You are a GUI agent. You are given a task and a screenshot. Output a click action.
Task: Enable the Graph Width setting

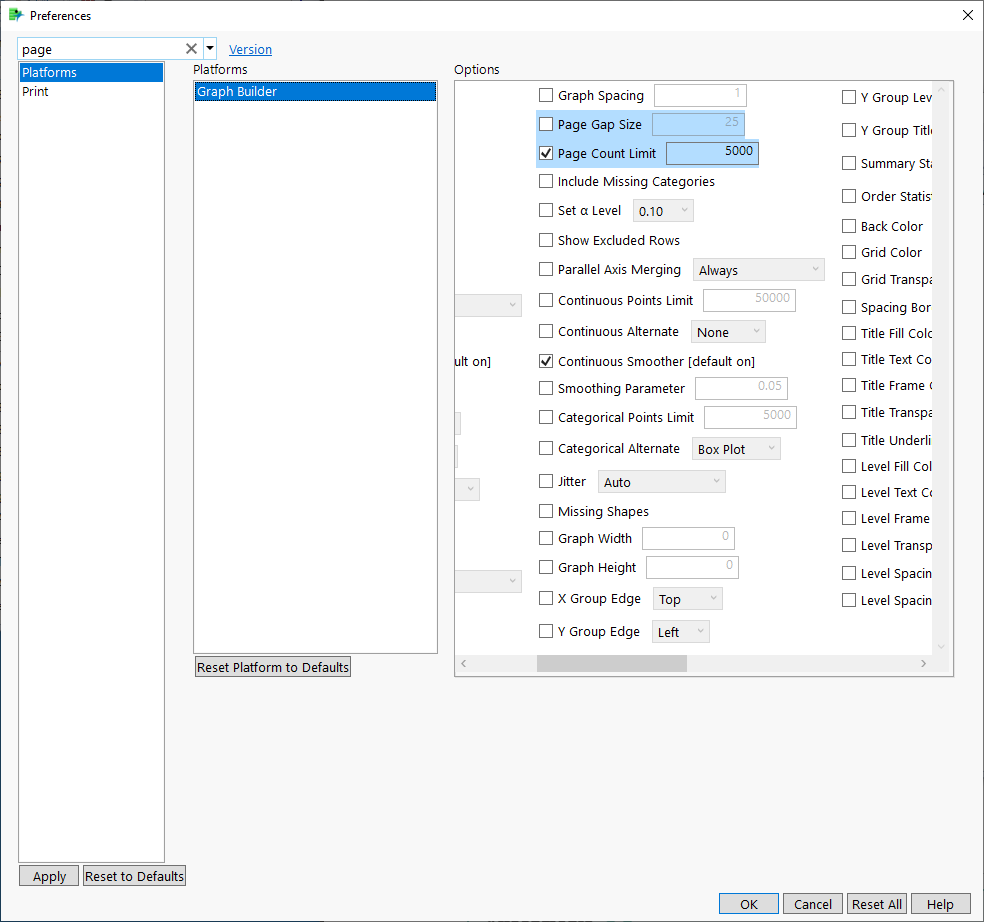(546, 538)
